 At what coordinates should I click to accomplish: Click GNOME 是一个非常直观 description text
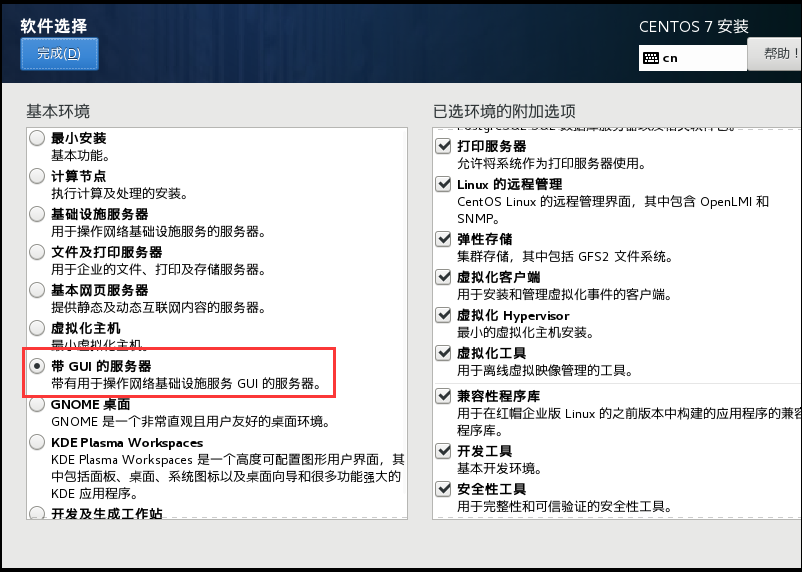[191, 422]
